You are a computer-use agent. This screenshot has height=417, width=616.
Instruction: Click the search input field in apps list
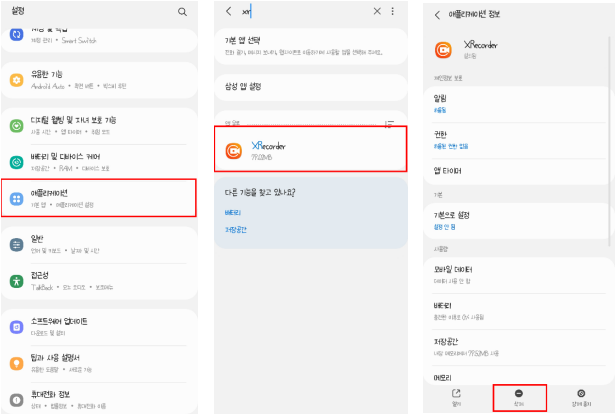click(x=300, y=11)
